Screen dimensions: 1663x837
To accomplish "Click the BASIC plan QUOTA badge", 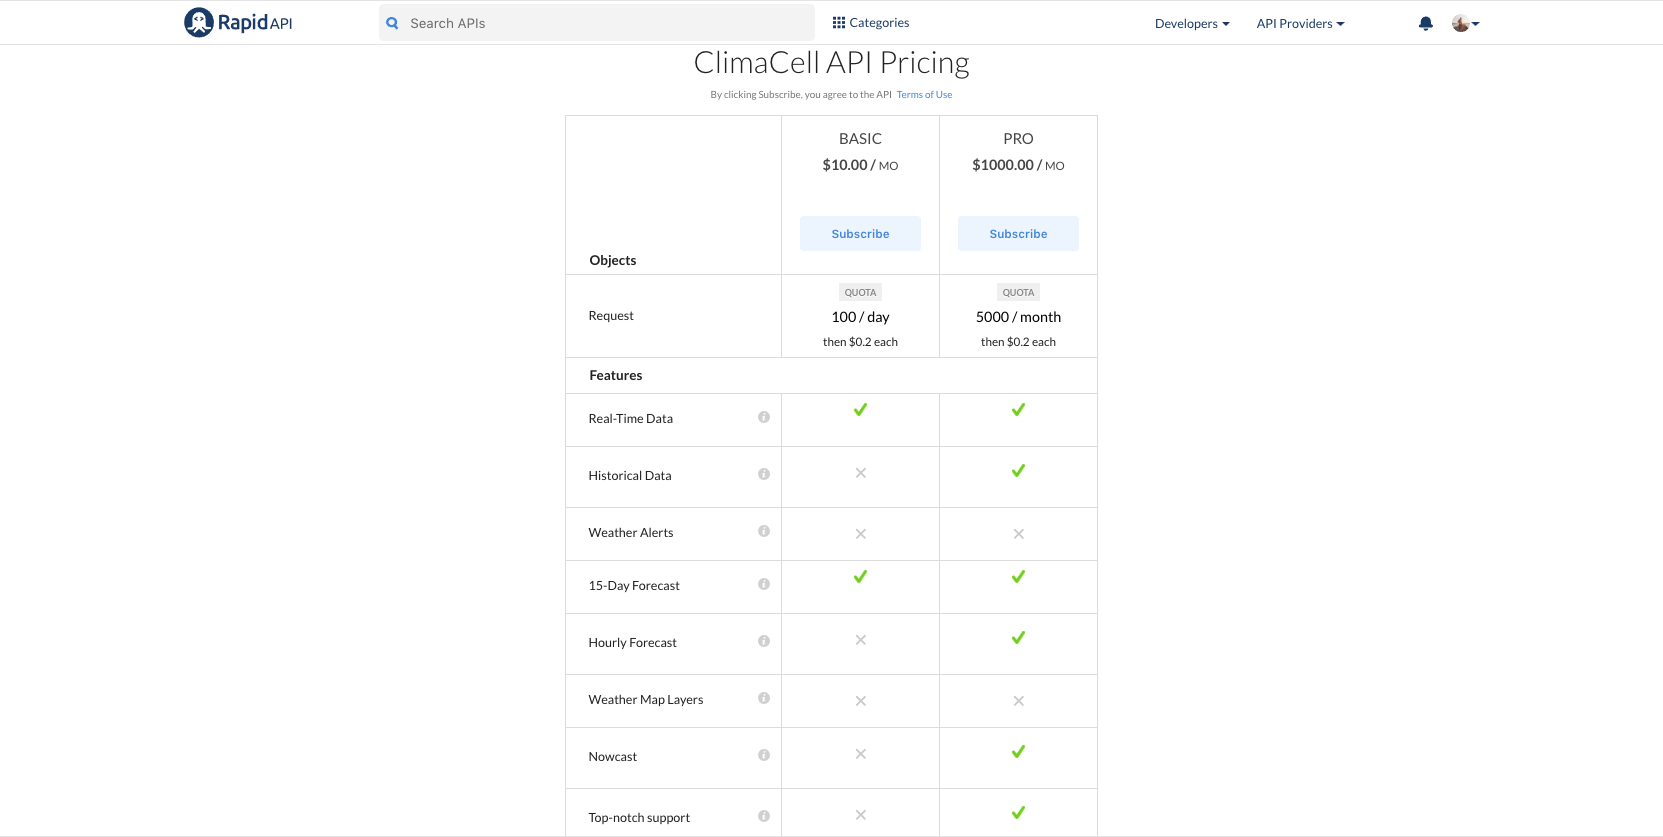I will (x=860, y=293).
